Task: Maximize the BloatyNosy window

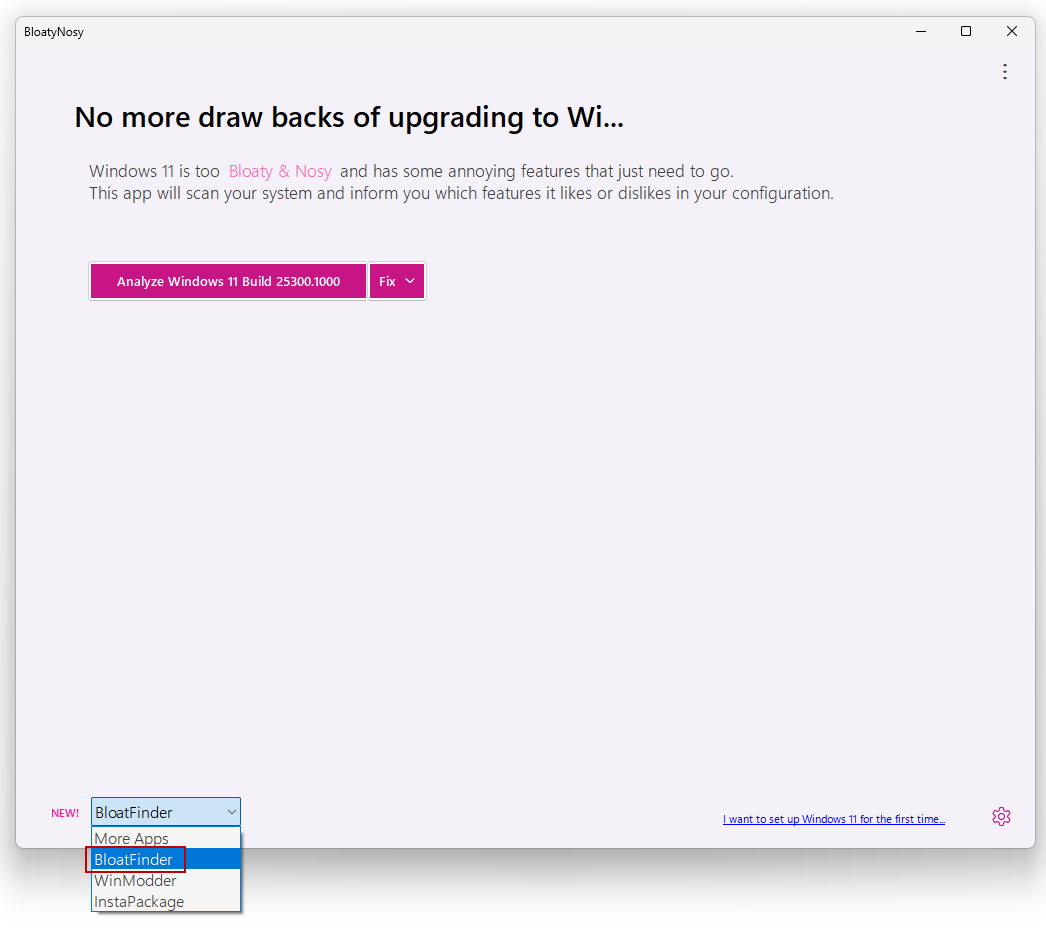Action: click(965, 31)
